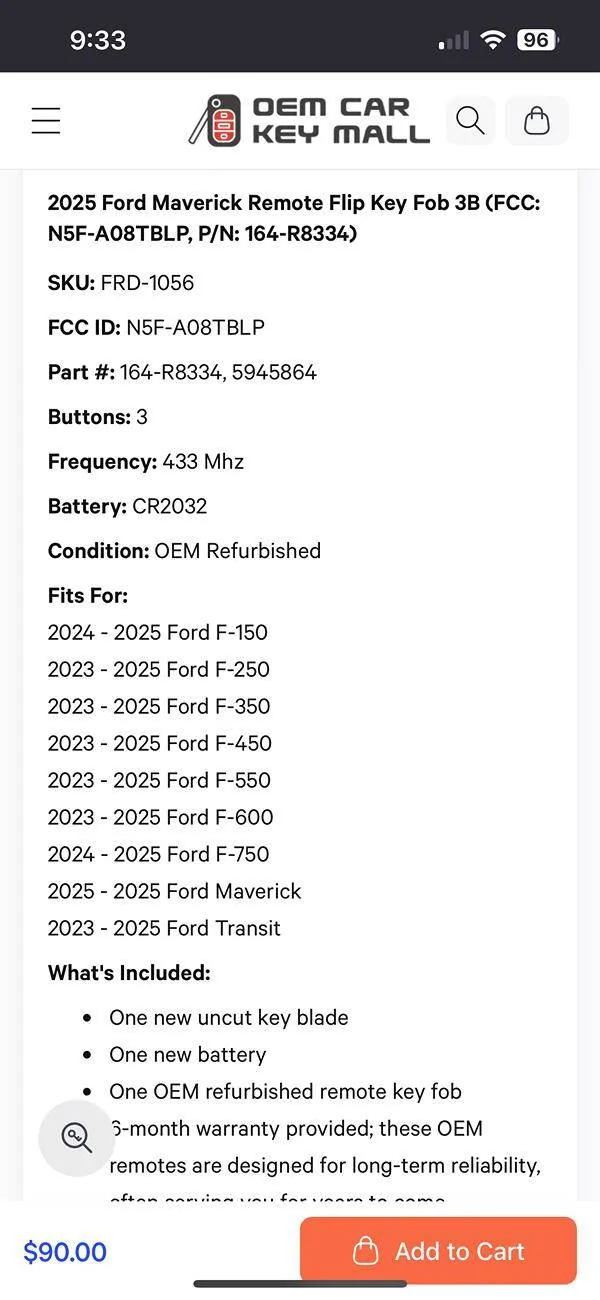Check the Wi-Fi status icon
Viewport: 600px width, 1300px height.
[x=492, y=40]
